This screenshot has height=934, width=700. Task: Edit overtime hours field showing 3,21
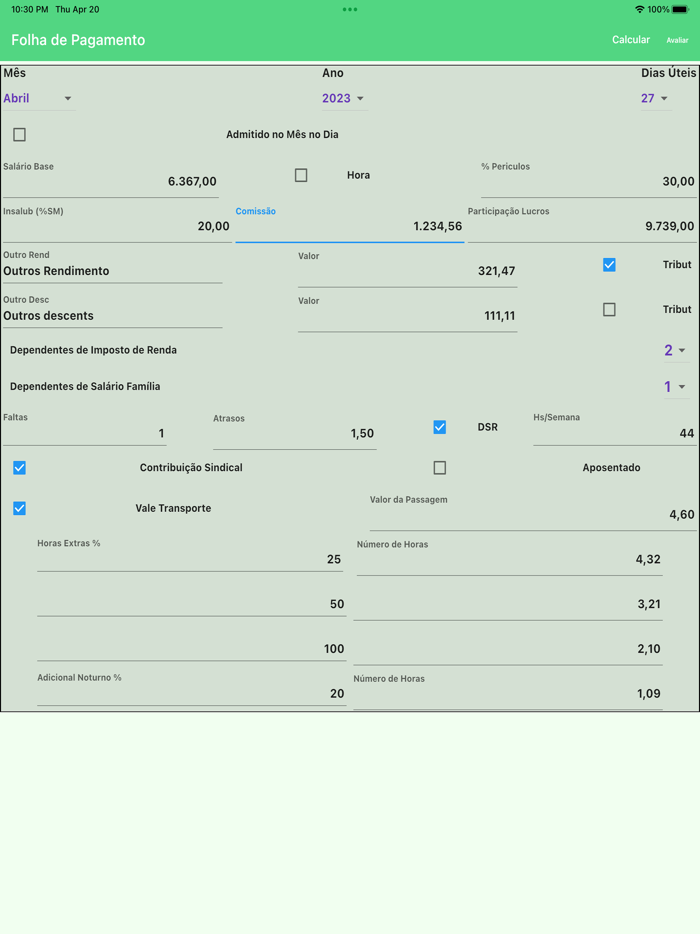508,605
